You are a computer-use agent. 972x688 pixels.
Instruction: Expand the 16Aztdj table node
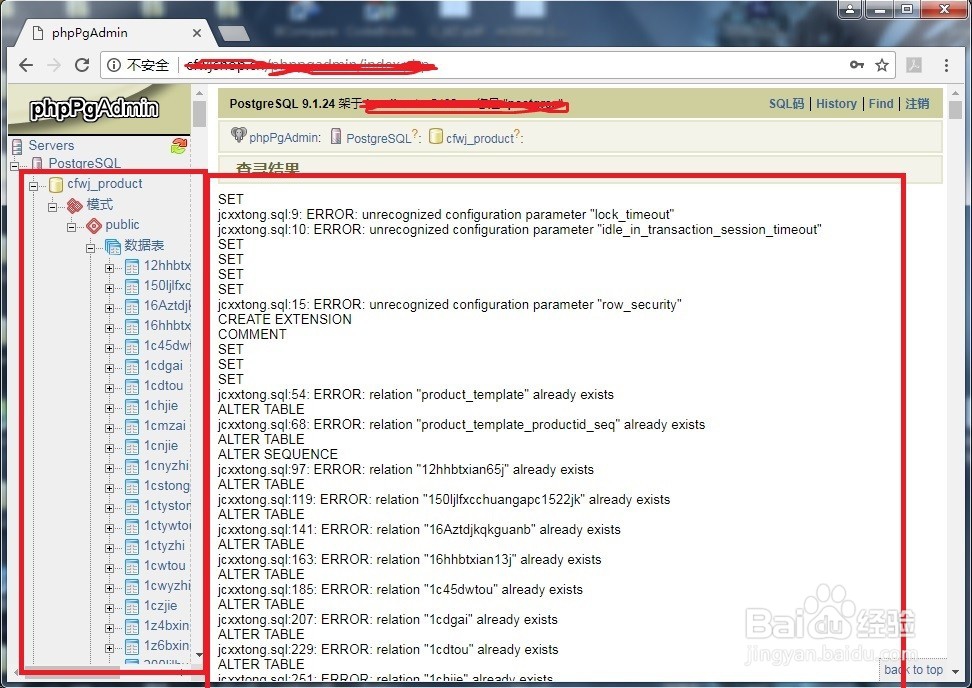tap(109, 308)
